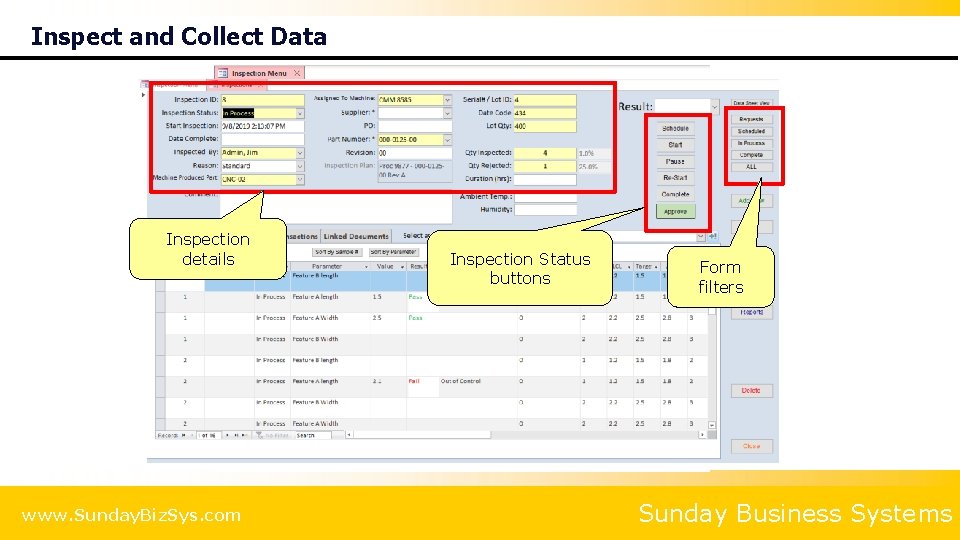Click the Start Inspection date field

pos(262,126)
